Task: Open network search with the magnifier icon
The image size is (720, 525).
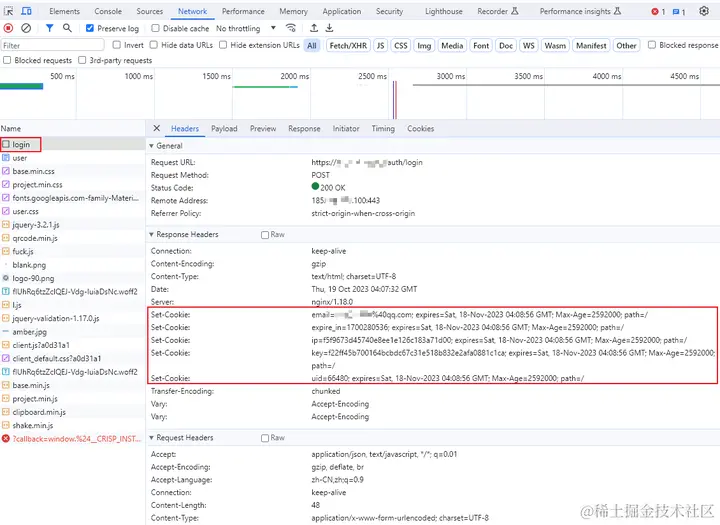Action: click(x=67, y=28)
